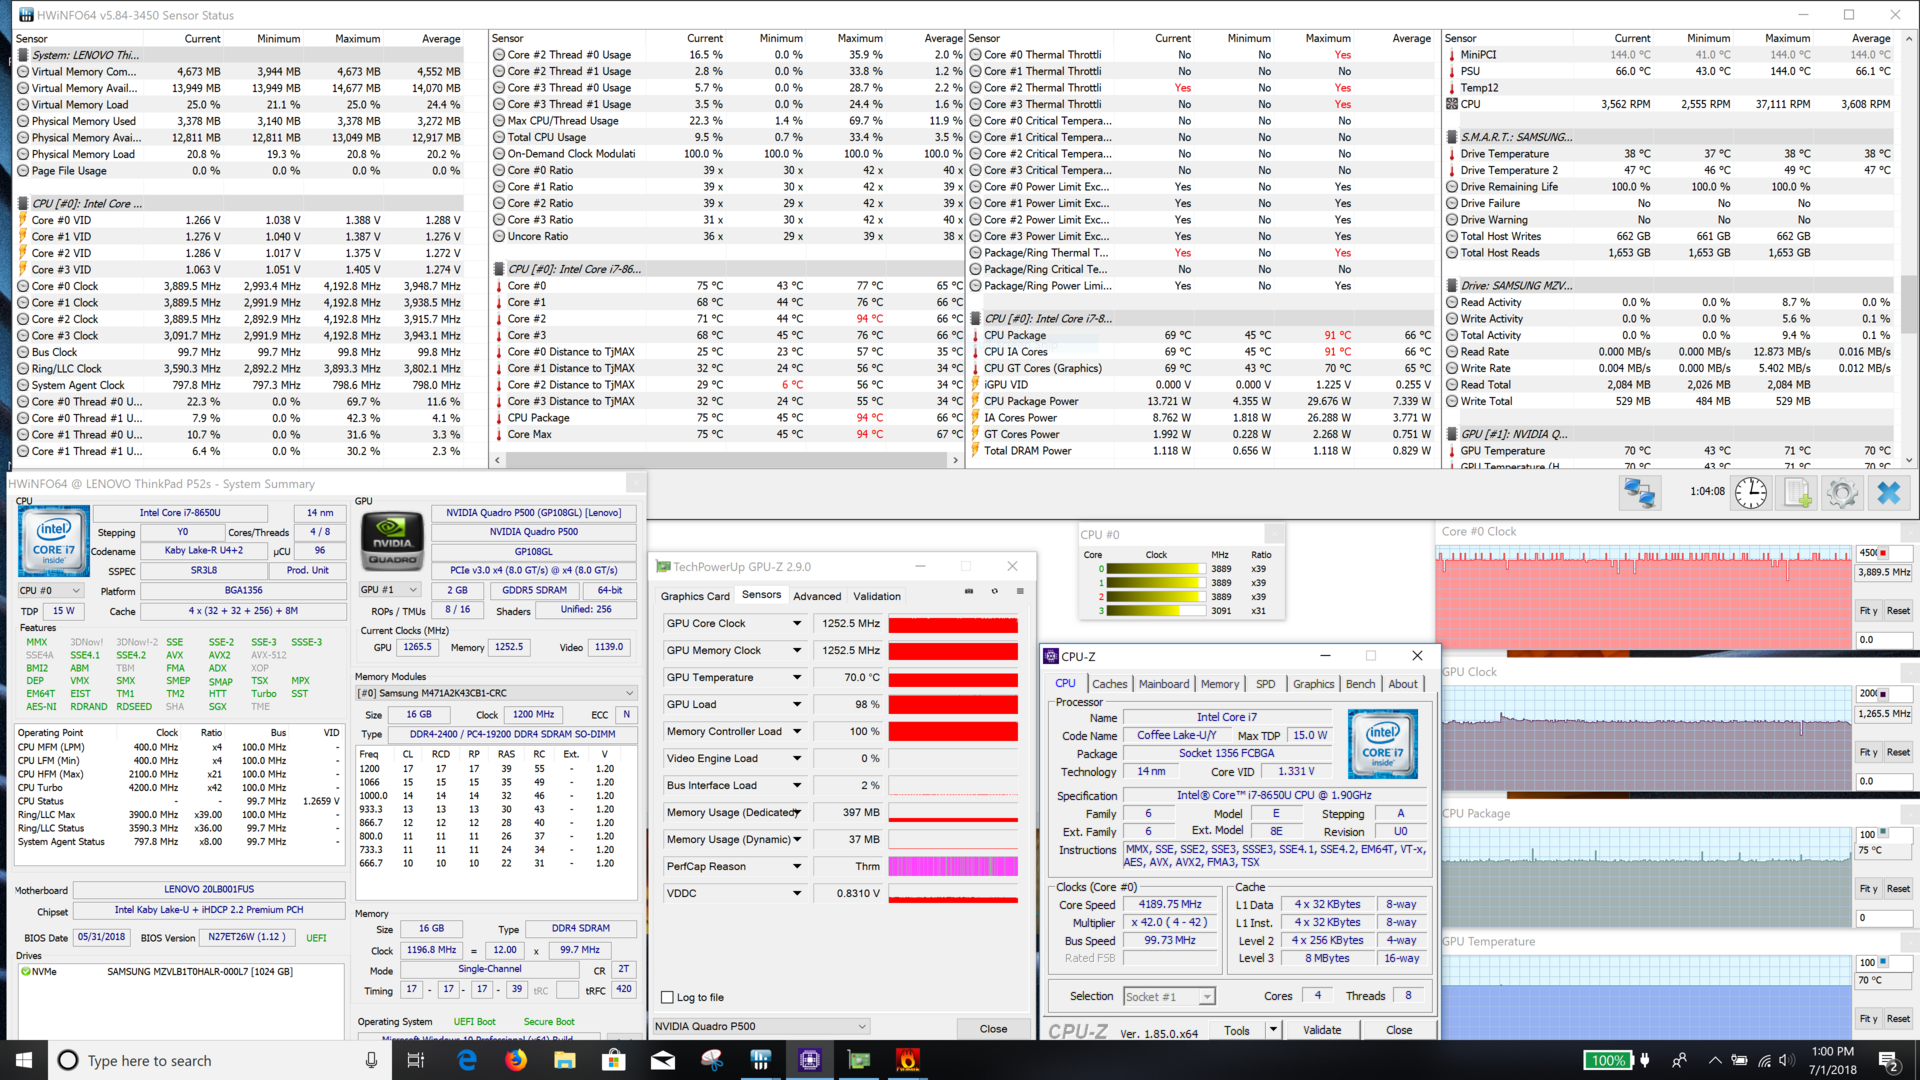Click the red color swatch of Core #0 Clock graph
This screenshot has height=1080, width=1920.
[1884, 552]
